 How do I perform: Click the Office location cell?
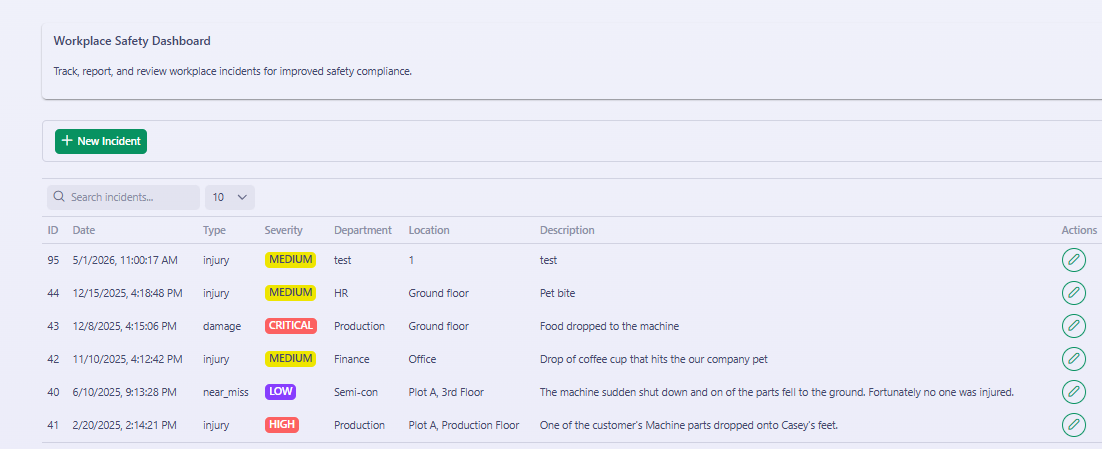point(422,359)
